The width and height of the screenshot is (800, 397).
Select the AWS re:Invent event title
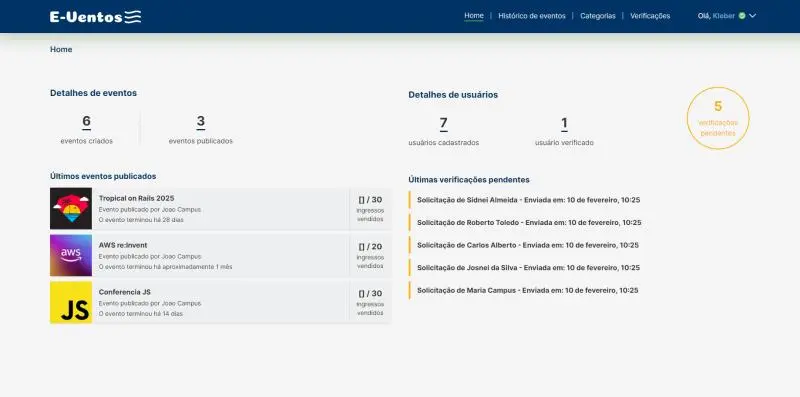click(123, 245)
